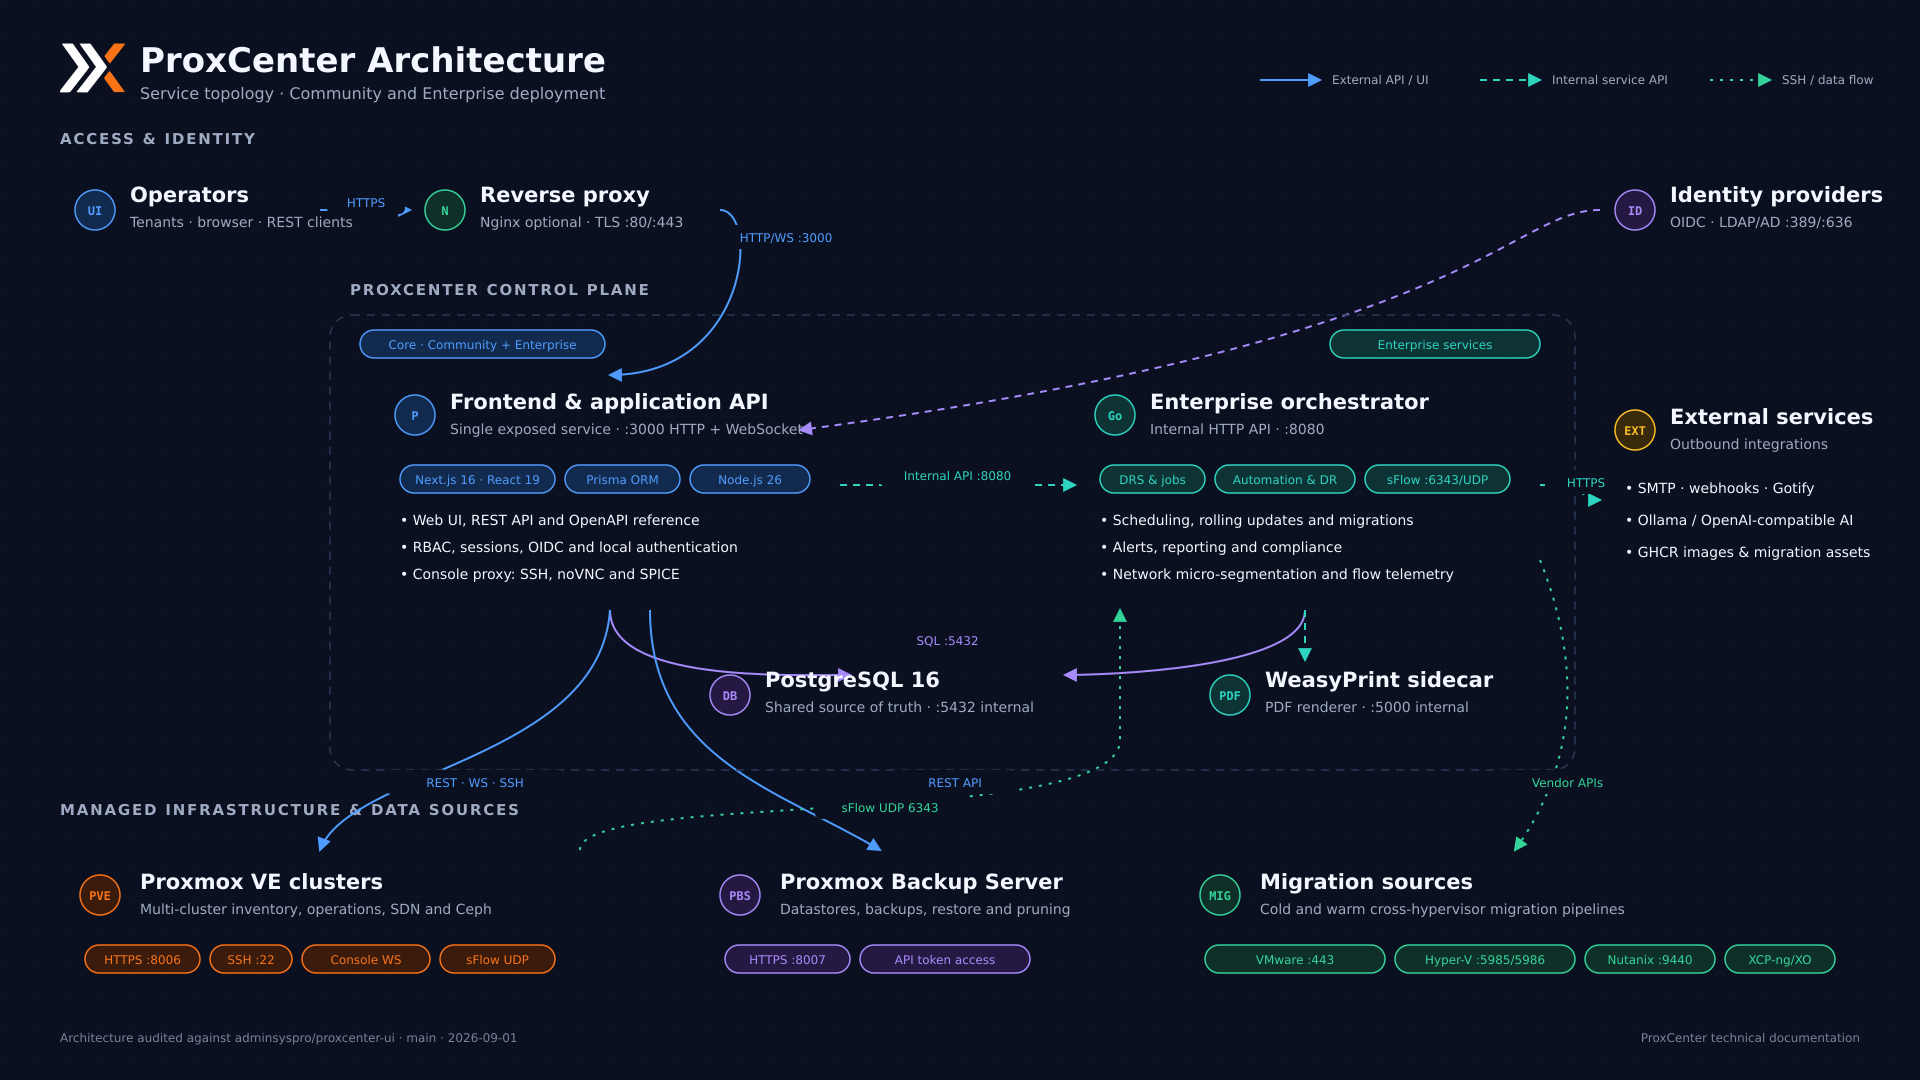Select the Core · Community + Enterprise badge

click(482, 344)
